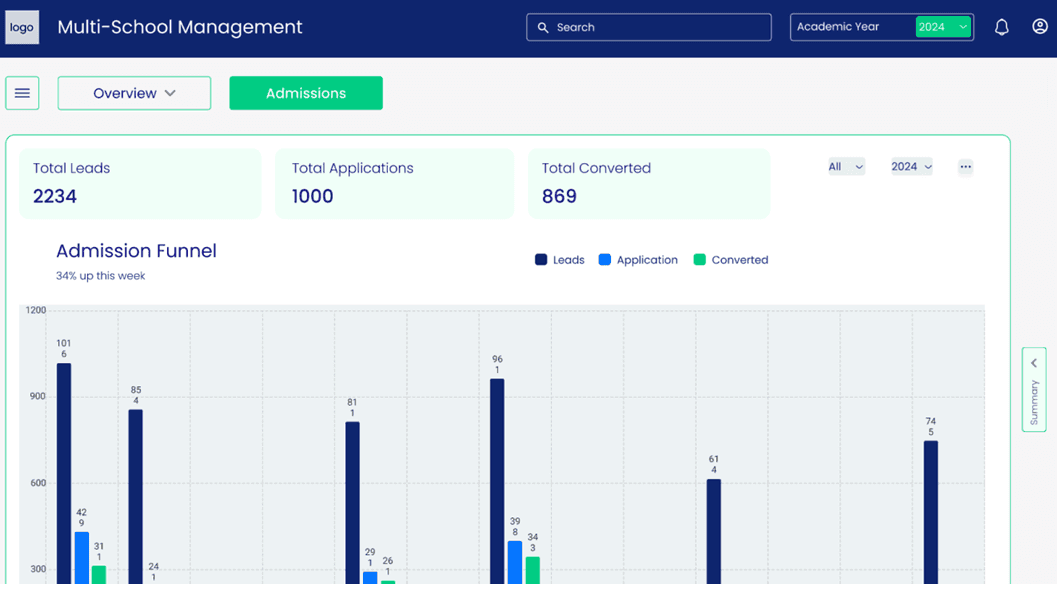Click the notification bell icon
Image resolution: width=1057 pixels, height=592 pixels.
coord(1002,27)
